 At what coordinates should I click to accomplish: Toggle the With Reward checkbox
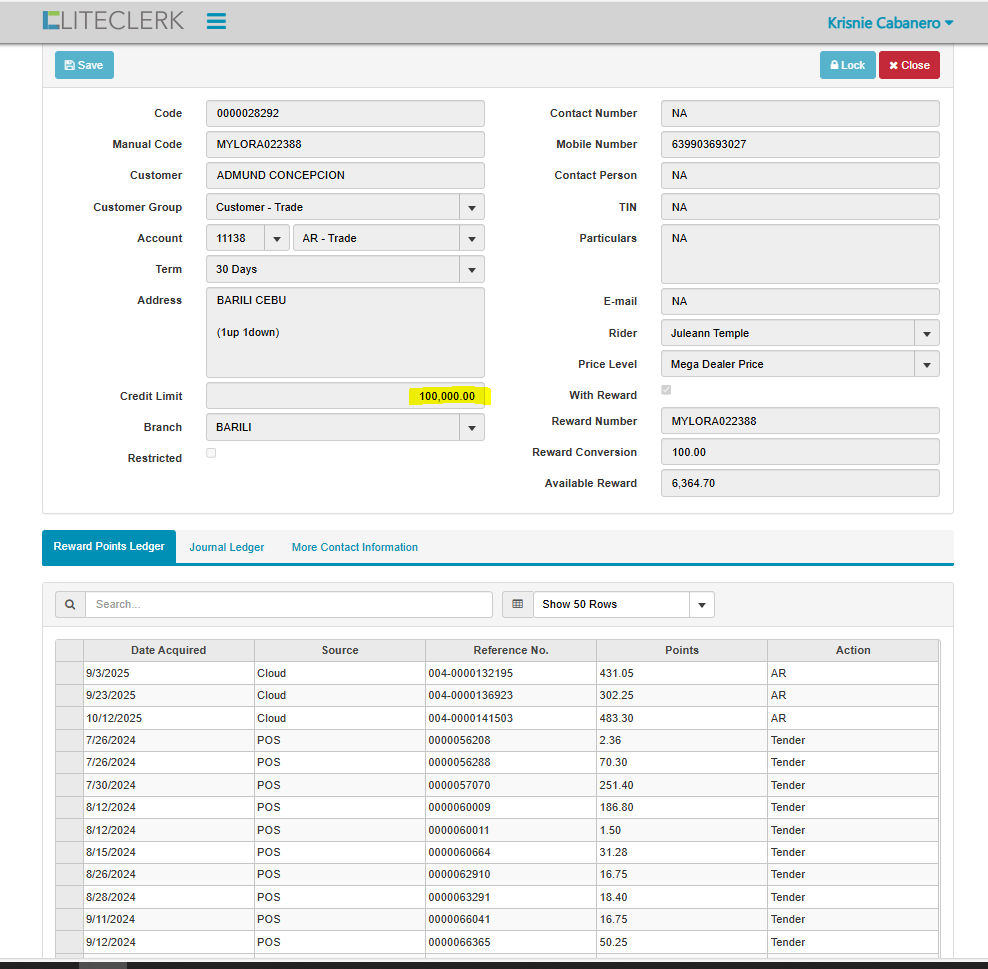[x=666, y=390]
